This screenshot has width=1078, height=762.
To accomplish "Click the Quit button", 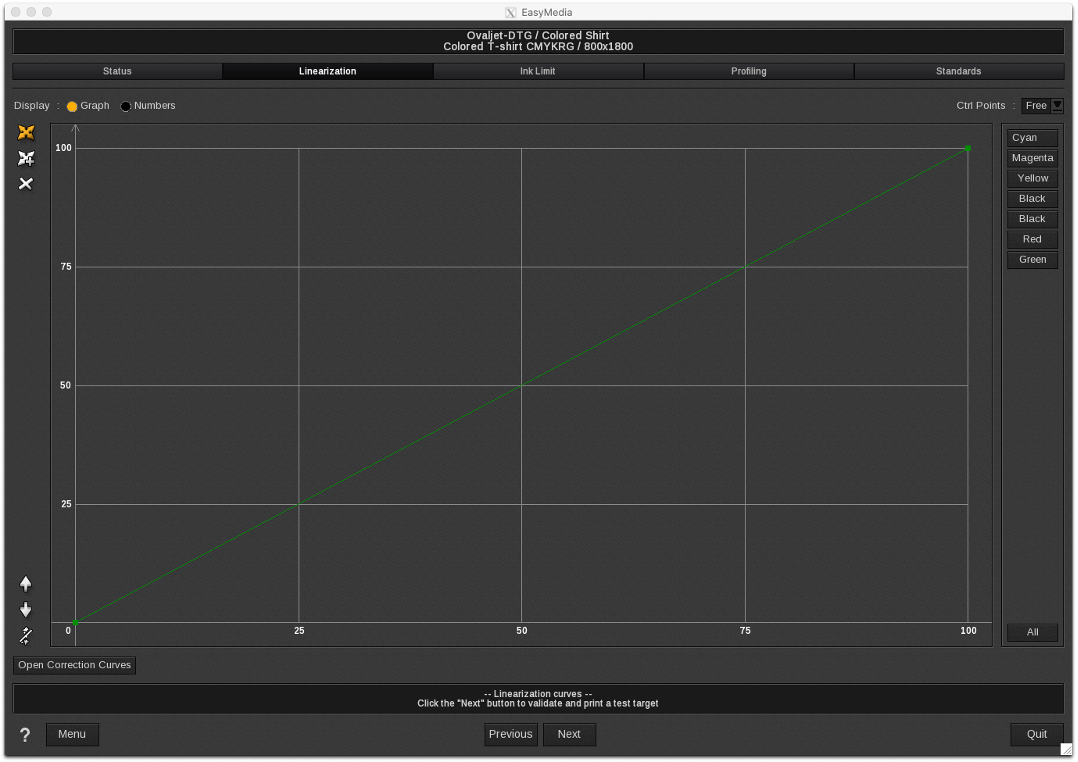I will pos(1036,734).
